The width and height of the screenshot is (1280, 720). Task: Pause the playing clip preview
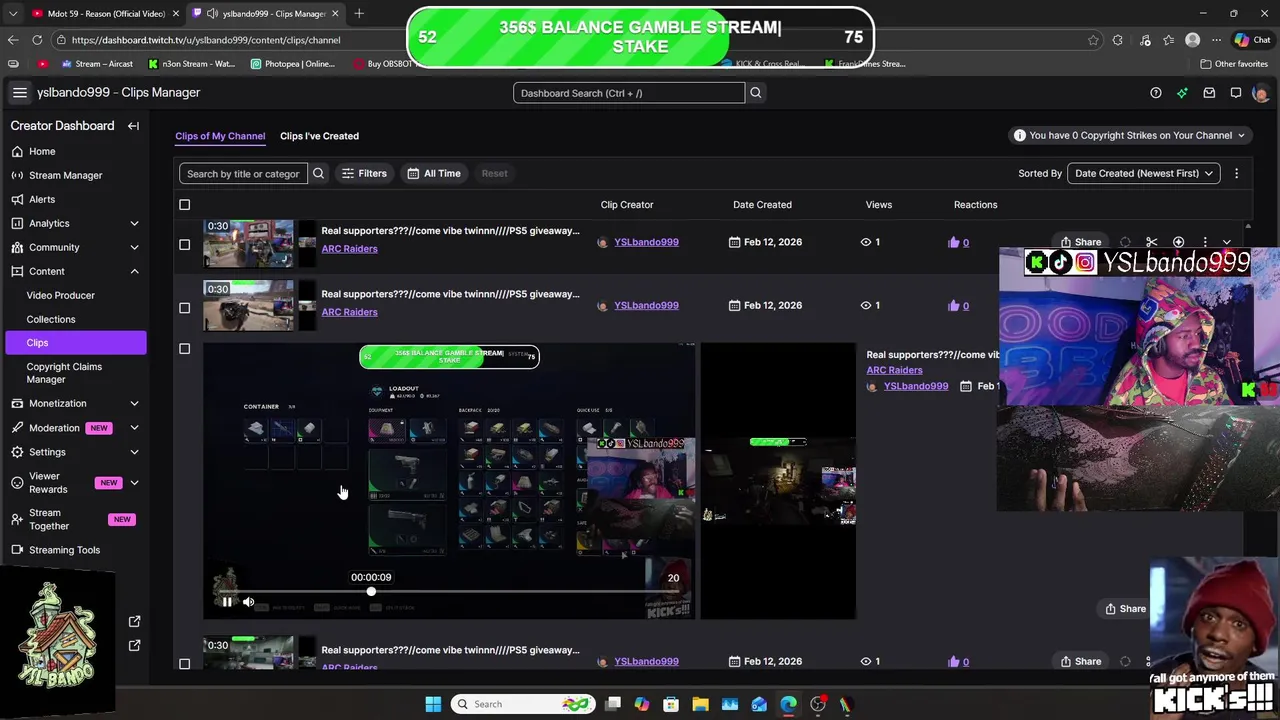click(227, 602)
